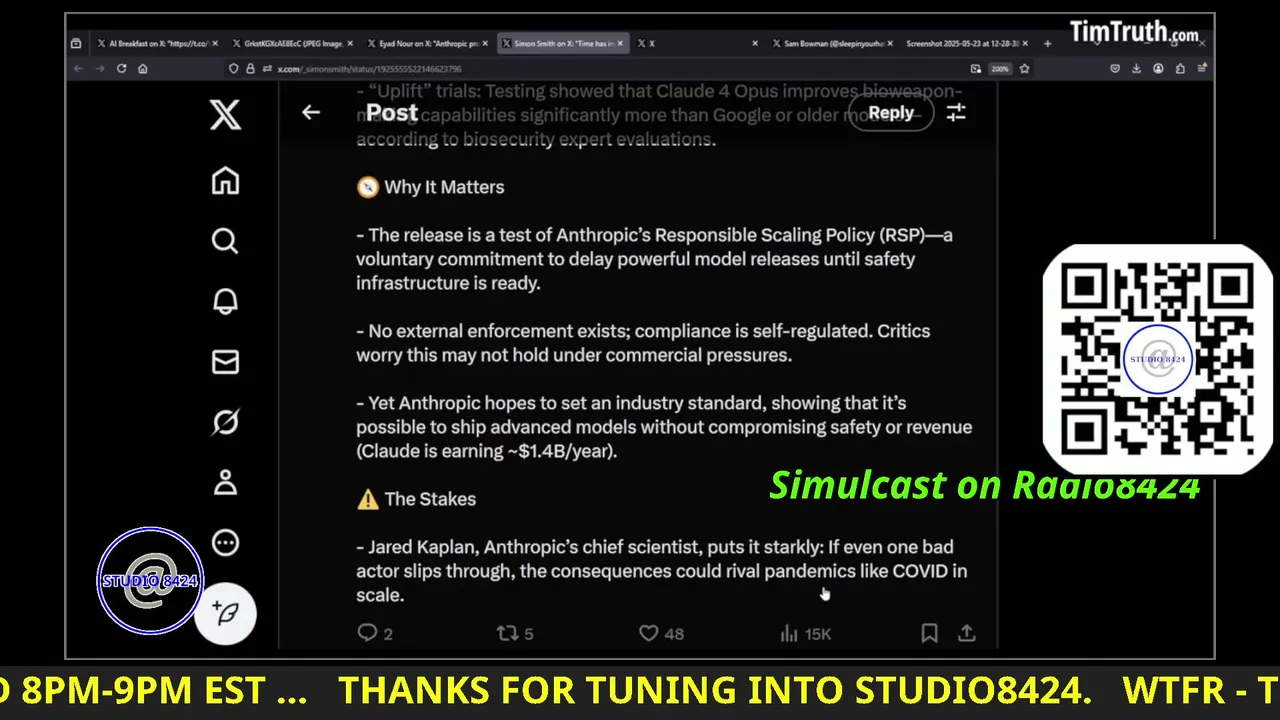Click the Studio 8424 QR code
Image resolution: width=1280 pixels, height=720 pixels.
tap(1157, 359)
